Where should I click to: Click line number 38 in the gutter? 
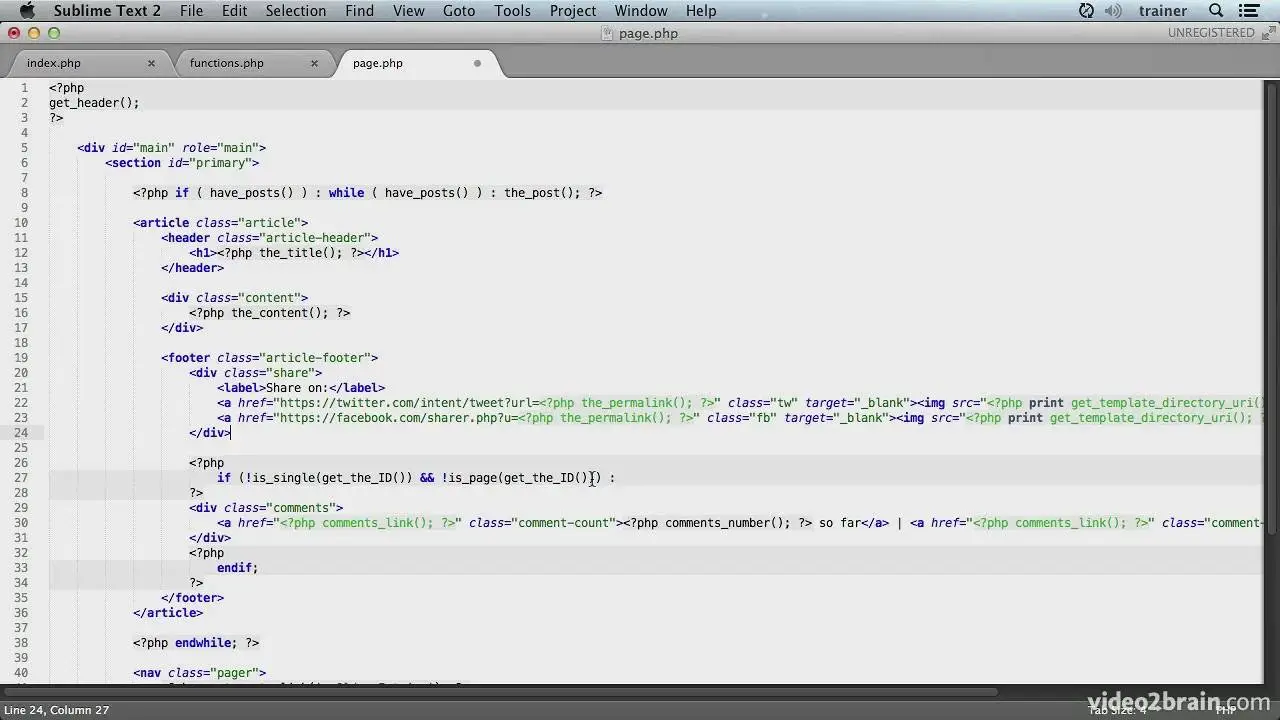point(21,643)
